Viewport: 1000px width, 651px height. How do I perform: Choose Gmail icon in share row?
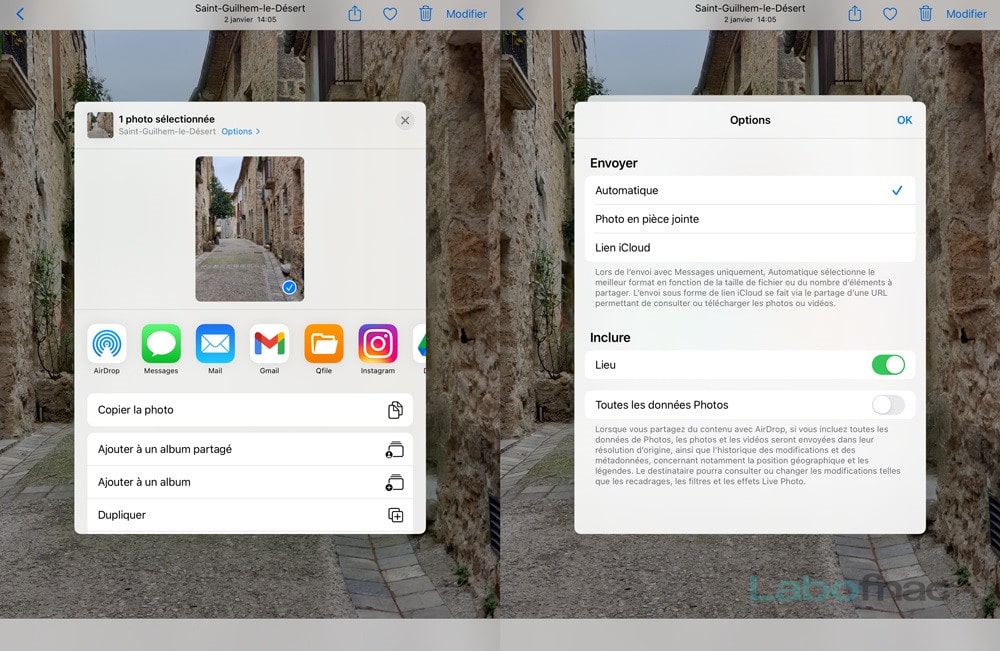(269, 344)
